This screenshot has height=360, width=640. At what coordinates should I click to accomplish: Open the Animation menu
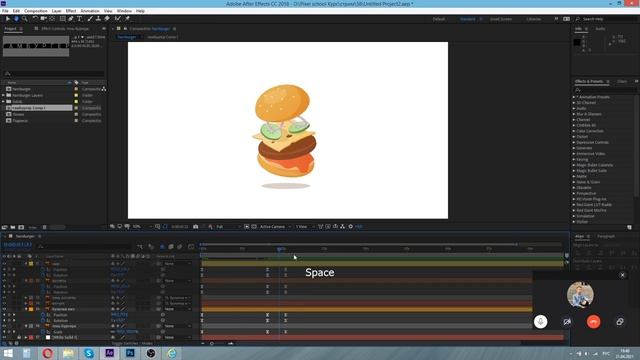click(x=90, y=11)
